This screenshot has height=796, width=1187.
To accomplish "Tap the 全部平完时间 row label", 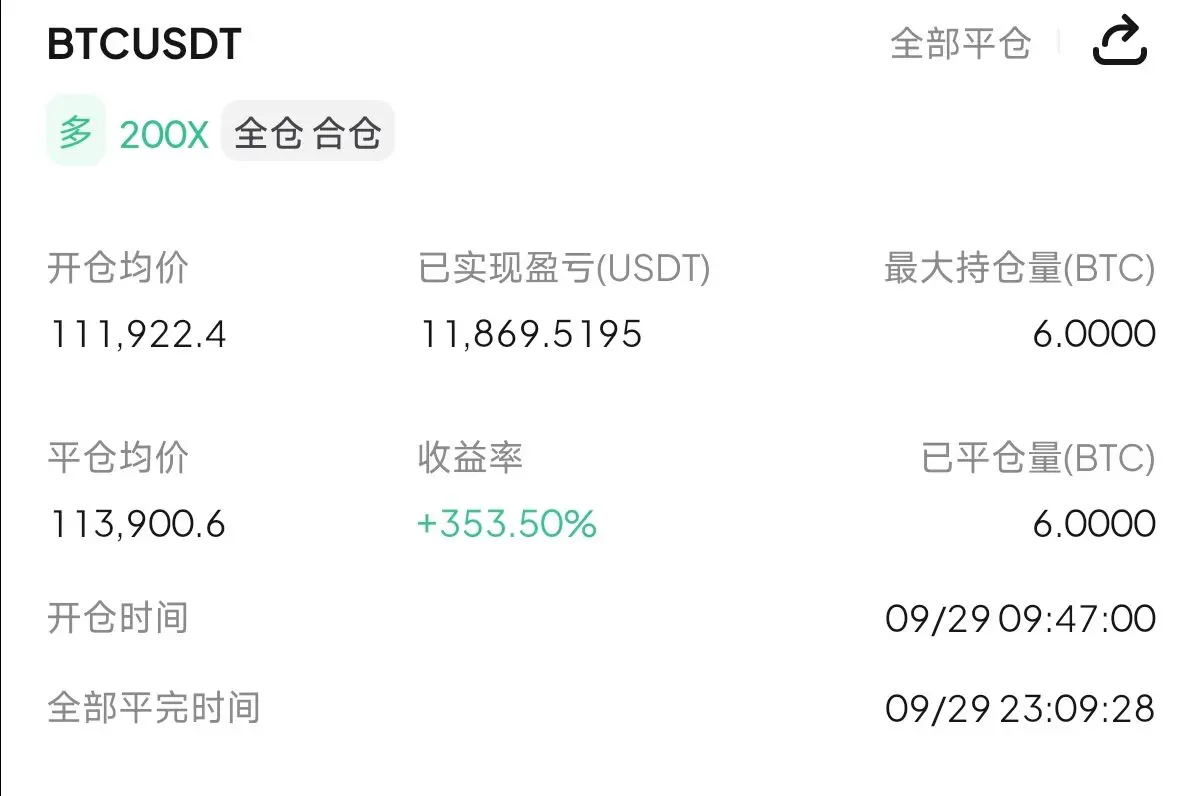I will click(154, 708).
